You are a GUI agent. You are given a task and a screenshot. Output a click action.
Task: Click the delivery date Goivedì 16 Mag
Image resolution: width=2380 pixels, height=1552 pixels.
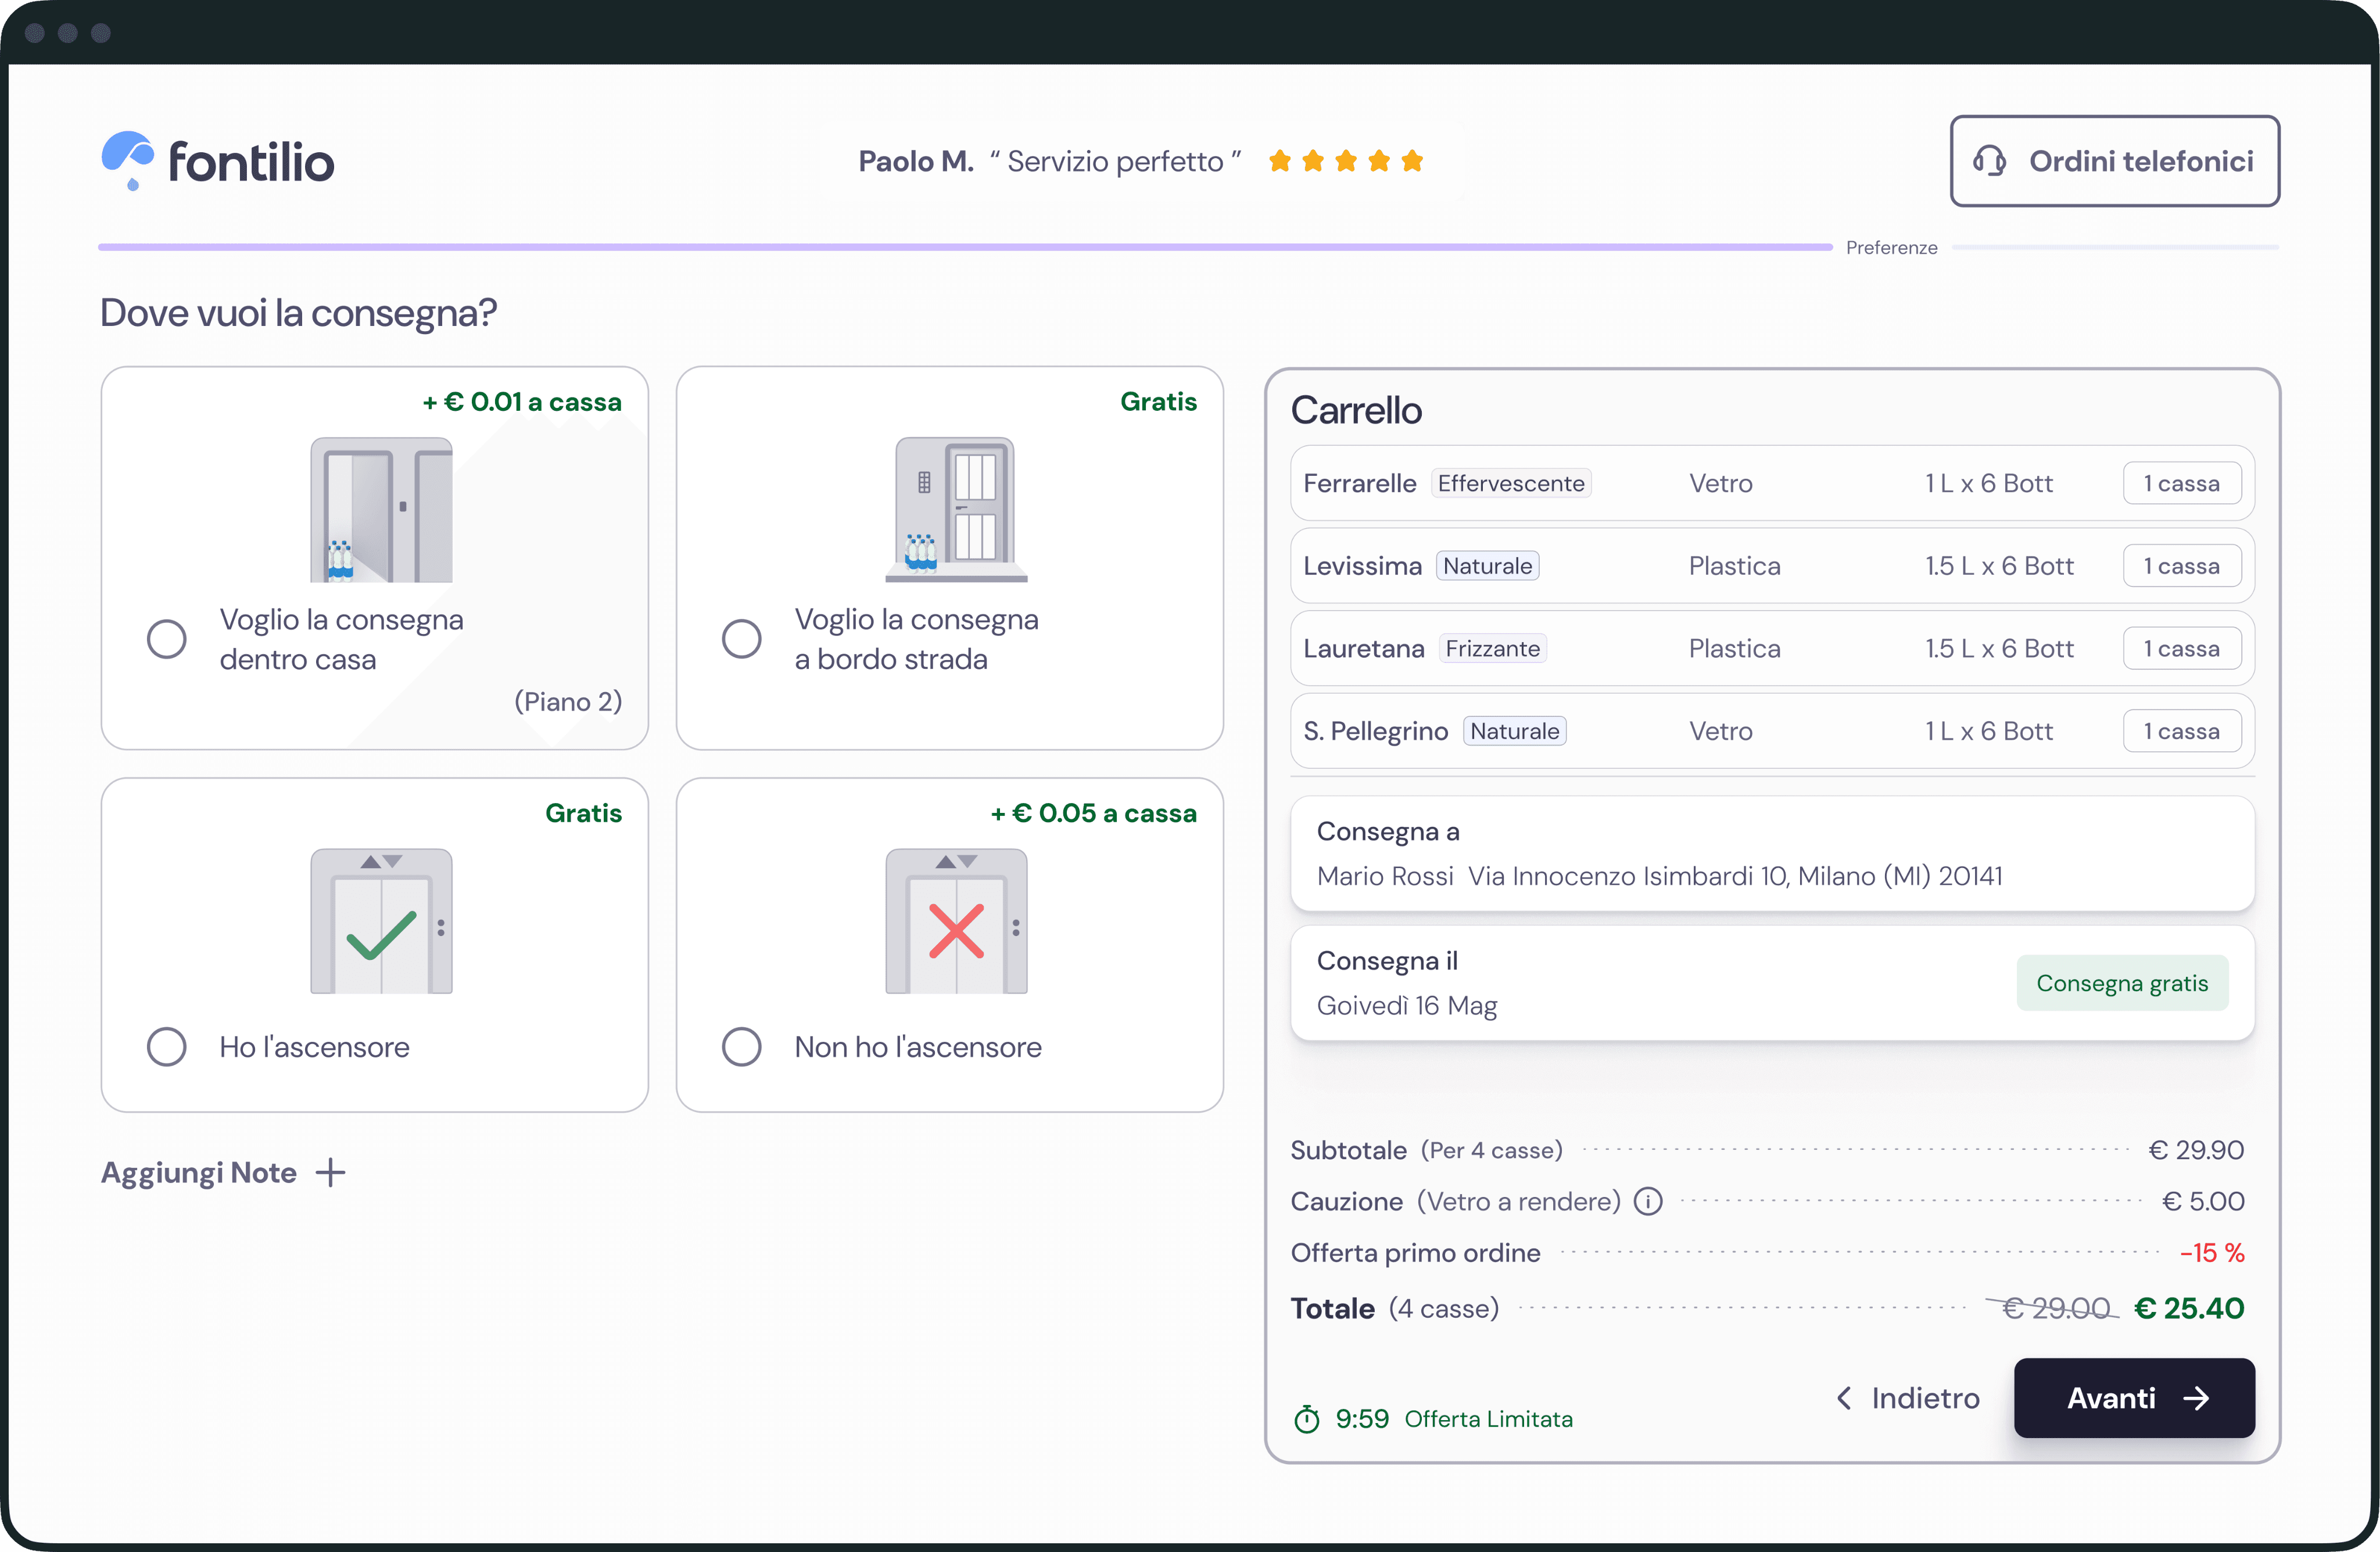click(x=1407, y=1005)
